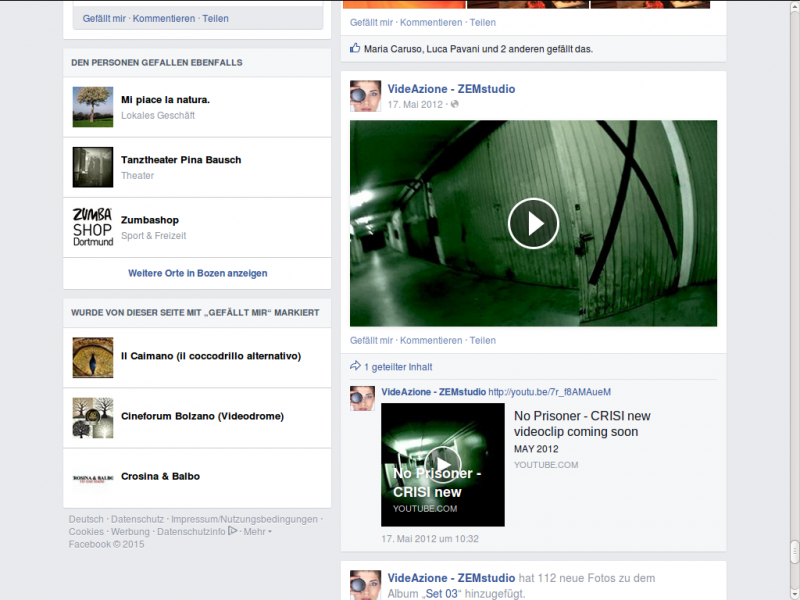Screen dimensions: 800x600
Task: Open VideAzione profile picture on video post
Action: coord(364,96)
